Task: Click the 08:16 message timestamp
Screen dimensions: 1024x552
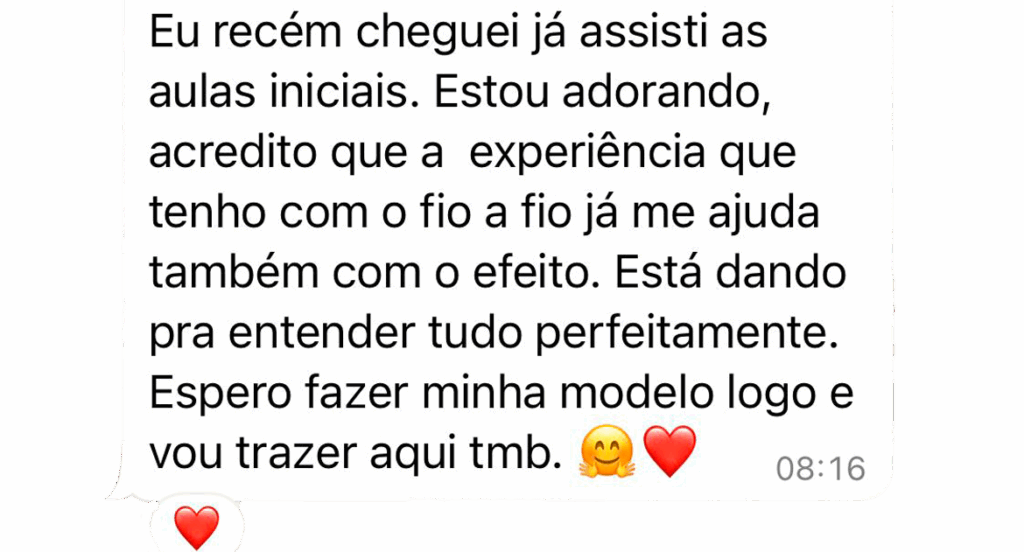Action: tap(821, 469)
